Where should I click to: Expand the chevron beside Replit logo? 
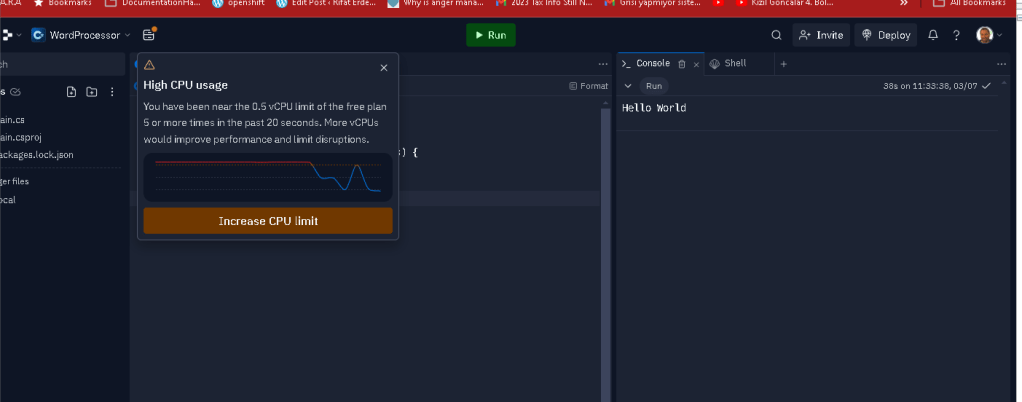18,35
